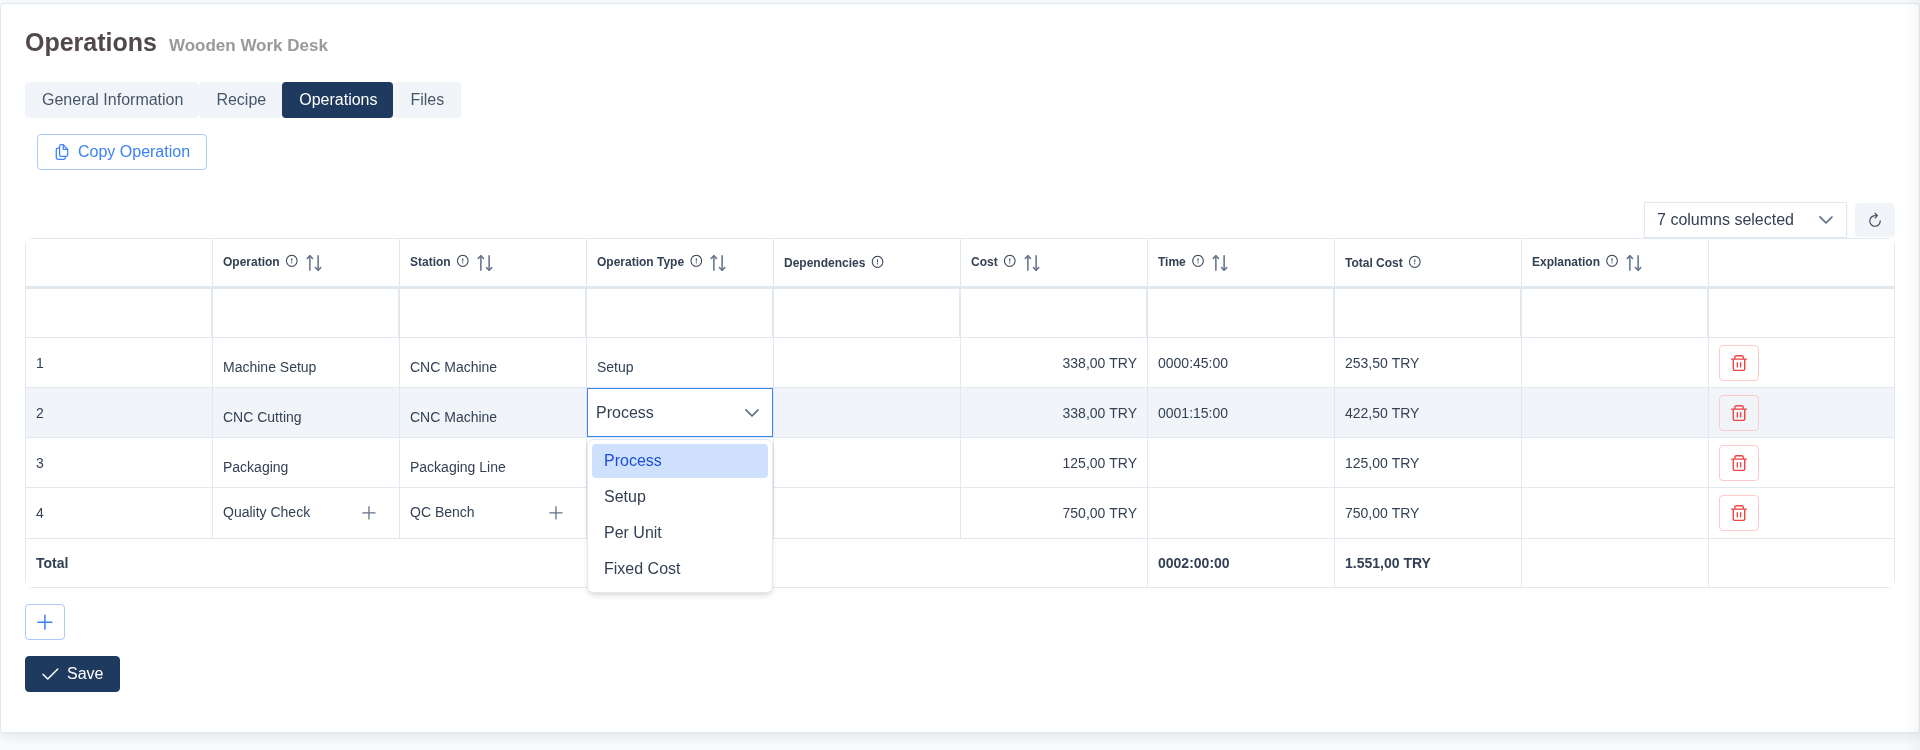This screenshot has width=1920, height=750.
Task: Open the Recipe tab
Action: (241, 100)
